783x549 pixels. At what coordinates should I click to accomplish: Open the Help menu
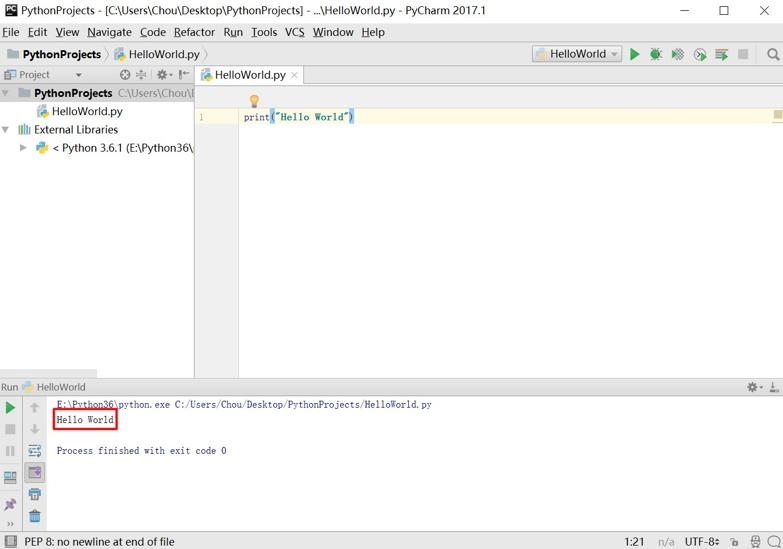[373, 32]
